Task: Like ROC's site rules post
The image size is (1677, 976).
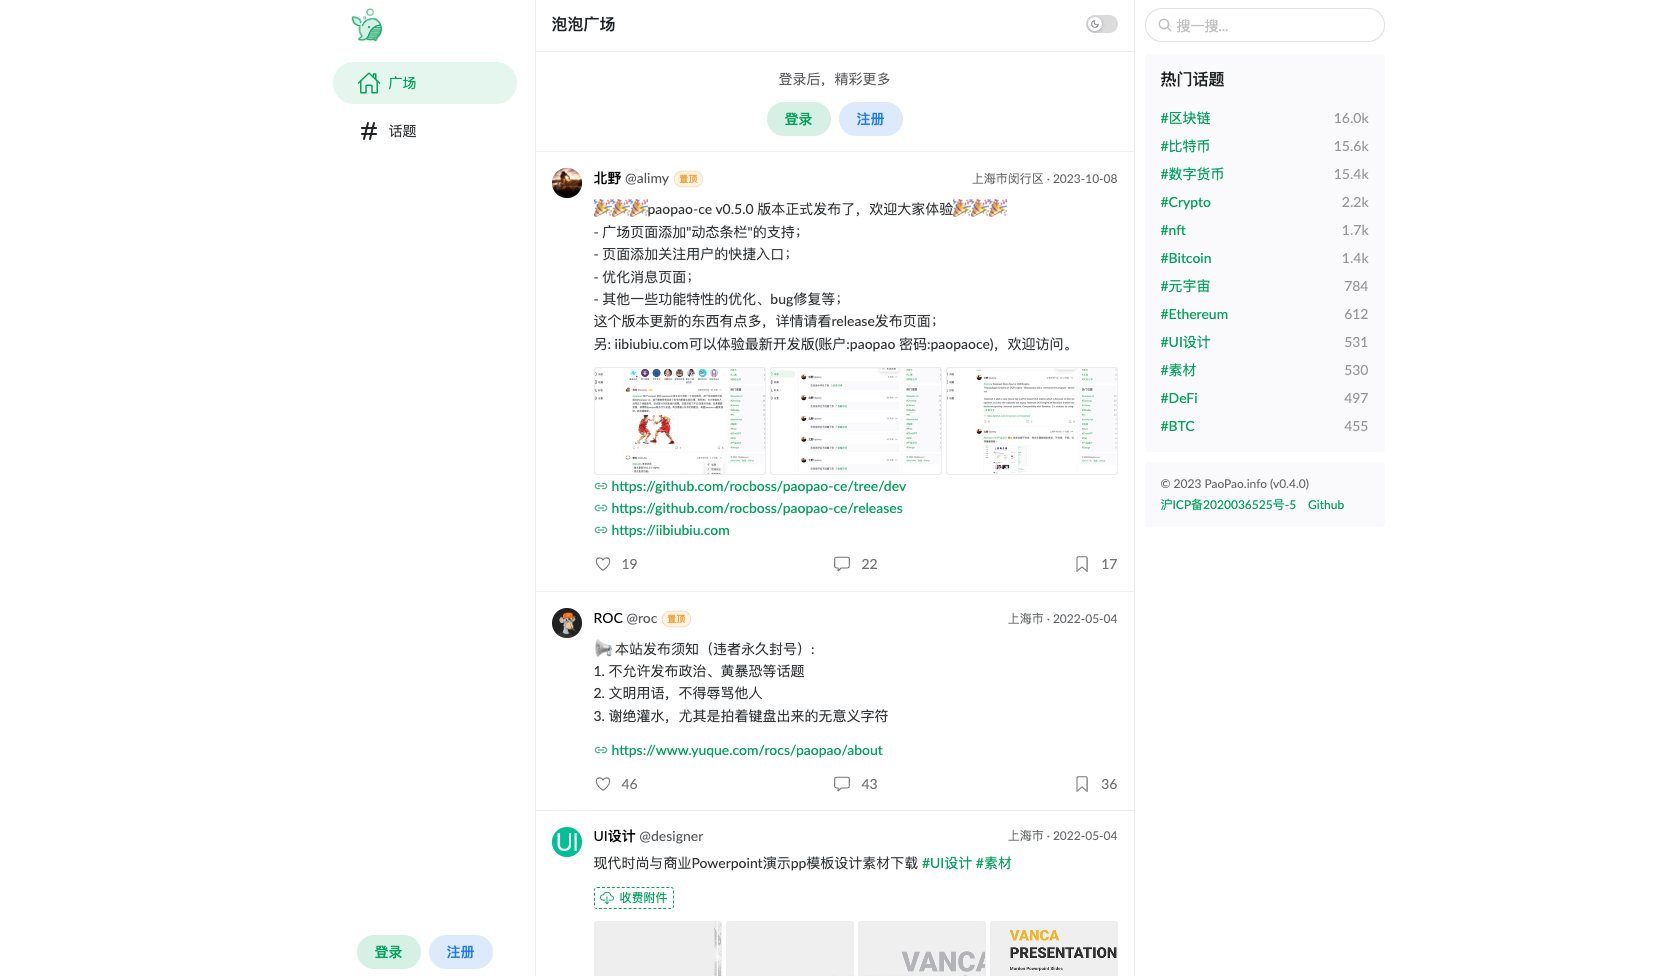Action: (603, 784)
